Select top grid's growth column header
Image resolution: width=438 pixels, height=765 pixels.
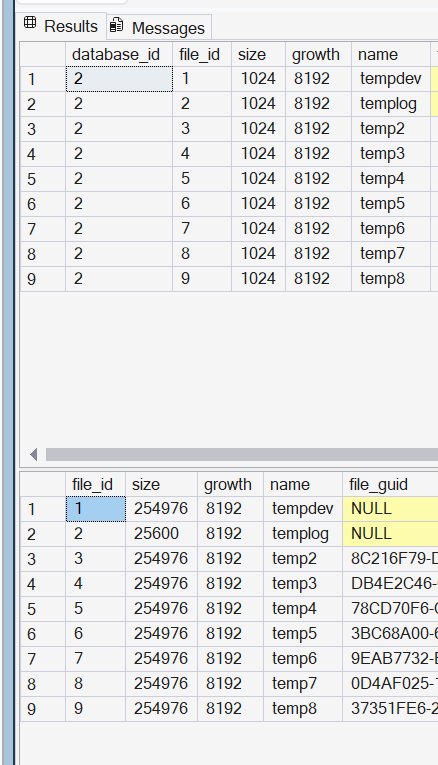point(318,55)
